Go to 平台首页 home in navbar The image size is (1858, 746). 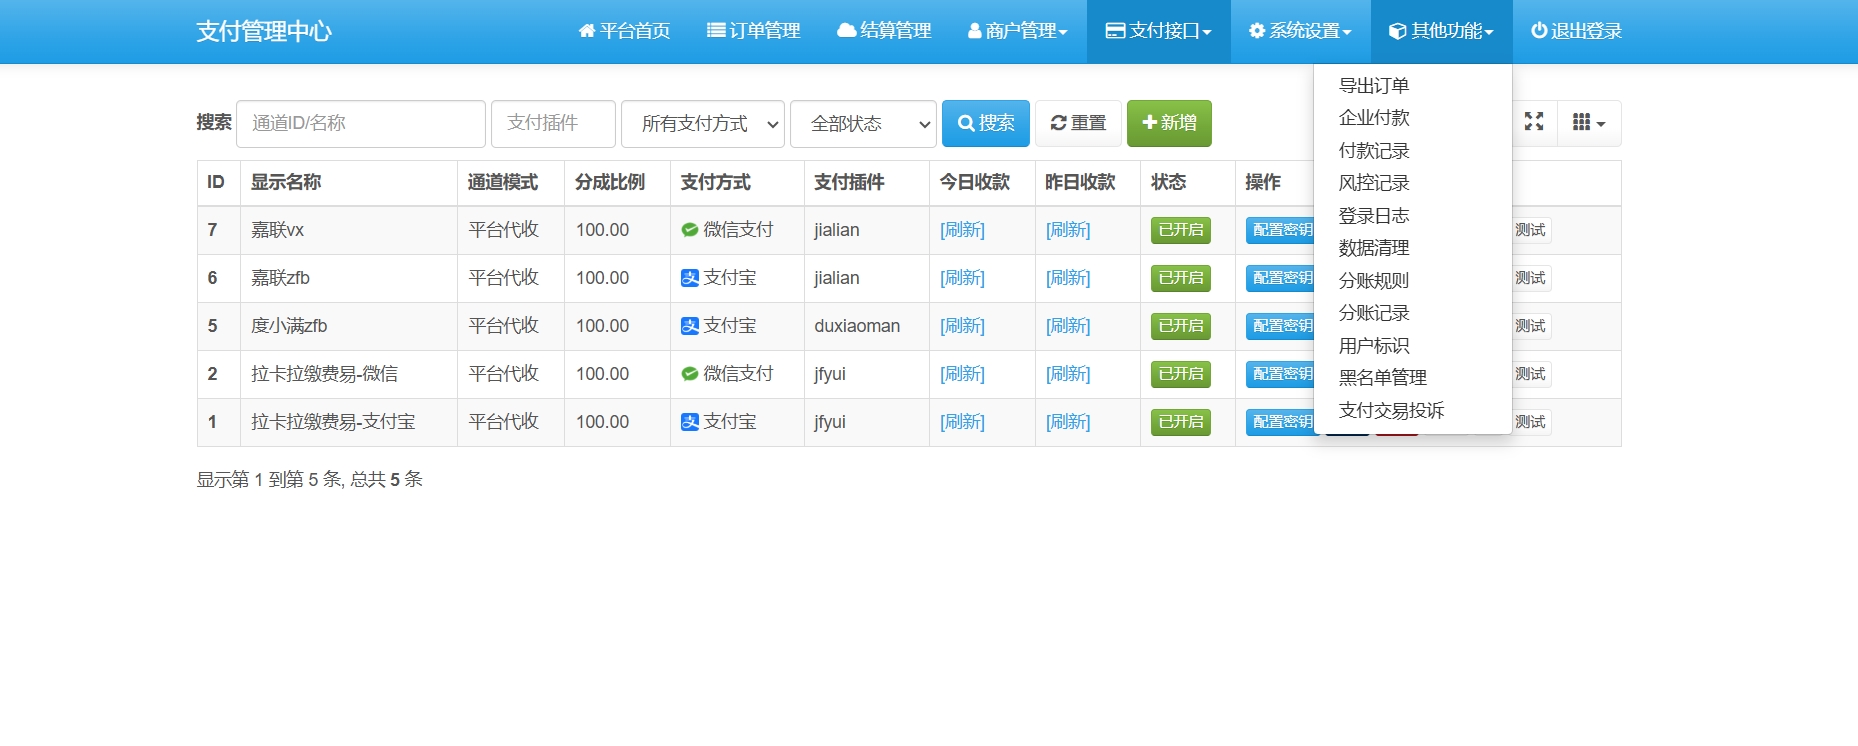pyautogui.click(x=624, y=31)
